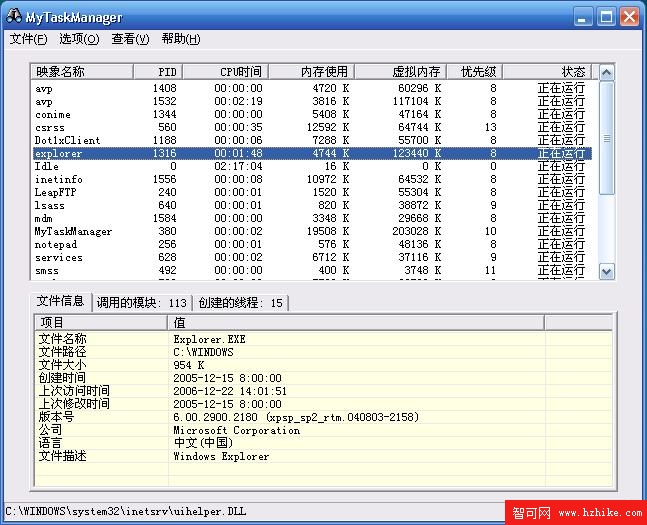Select the Dot1xClient process row

(x=312, y=140)
